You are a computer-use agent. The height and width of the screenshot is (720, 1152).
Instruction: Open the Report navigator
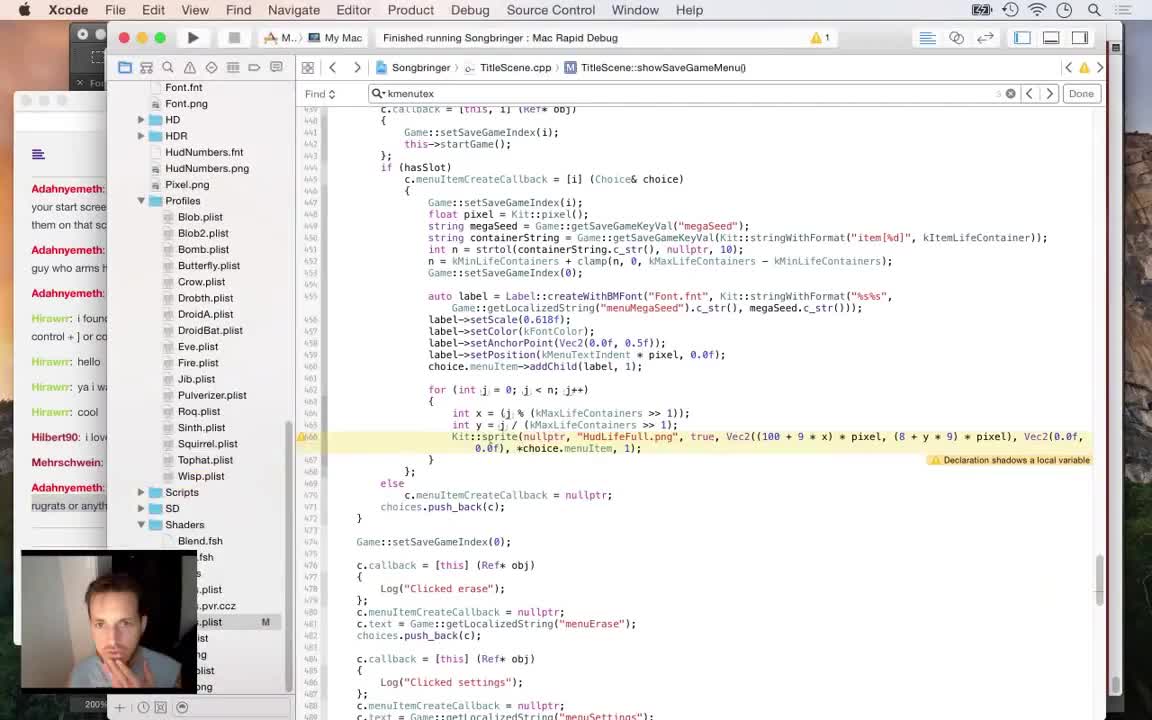(276, 68)
